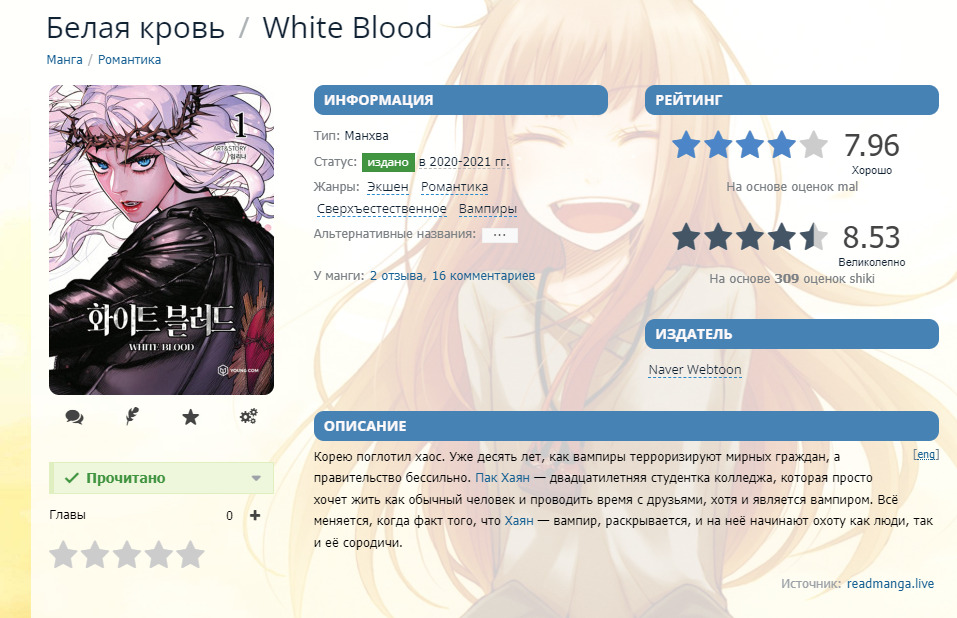Open the White Blood cover image
Viewport: 957px width, 618px height.
click(x=161, y=240)
